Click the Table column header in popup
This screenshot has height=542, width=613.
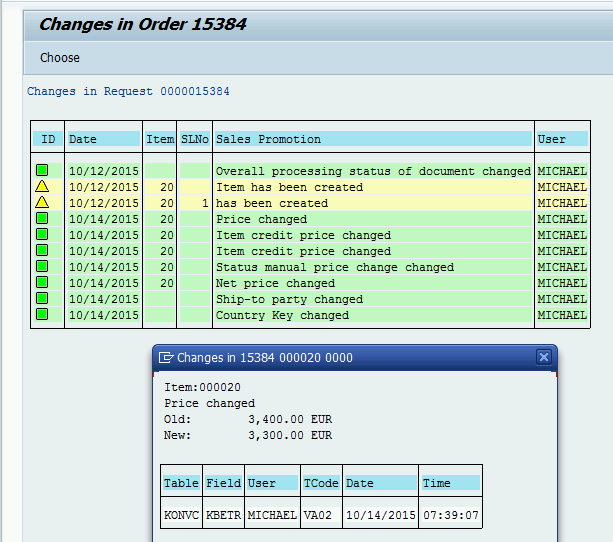pyautogui.click(x=181, y=483)
